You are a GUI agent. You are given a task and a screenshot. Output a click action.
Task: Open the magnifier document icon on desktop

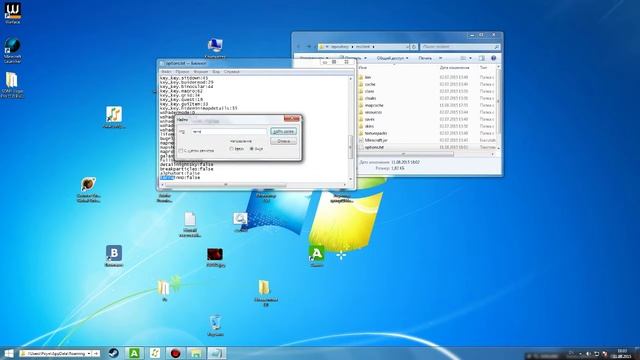tap(240, 222)
